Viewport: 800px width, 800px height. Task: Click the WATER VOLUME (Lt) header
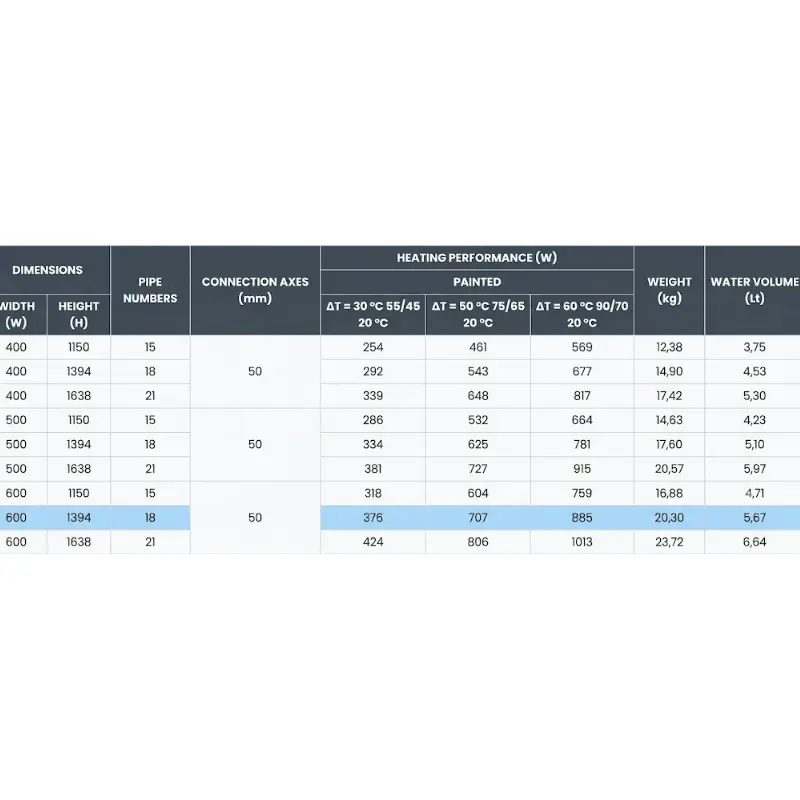753,290
